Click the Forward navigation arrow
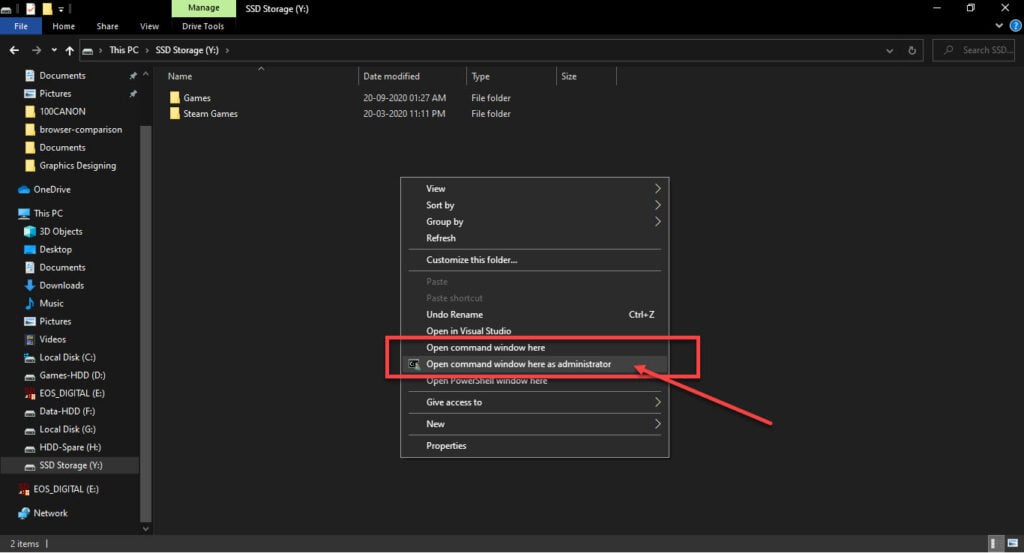The height and width of the screenshot is (553, 1024). click(37, 50)
